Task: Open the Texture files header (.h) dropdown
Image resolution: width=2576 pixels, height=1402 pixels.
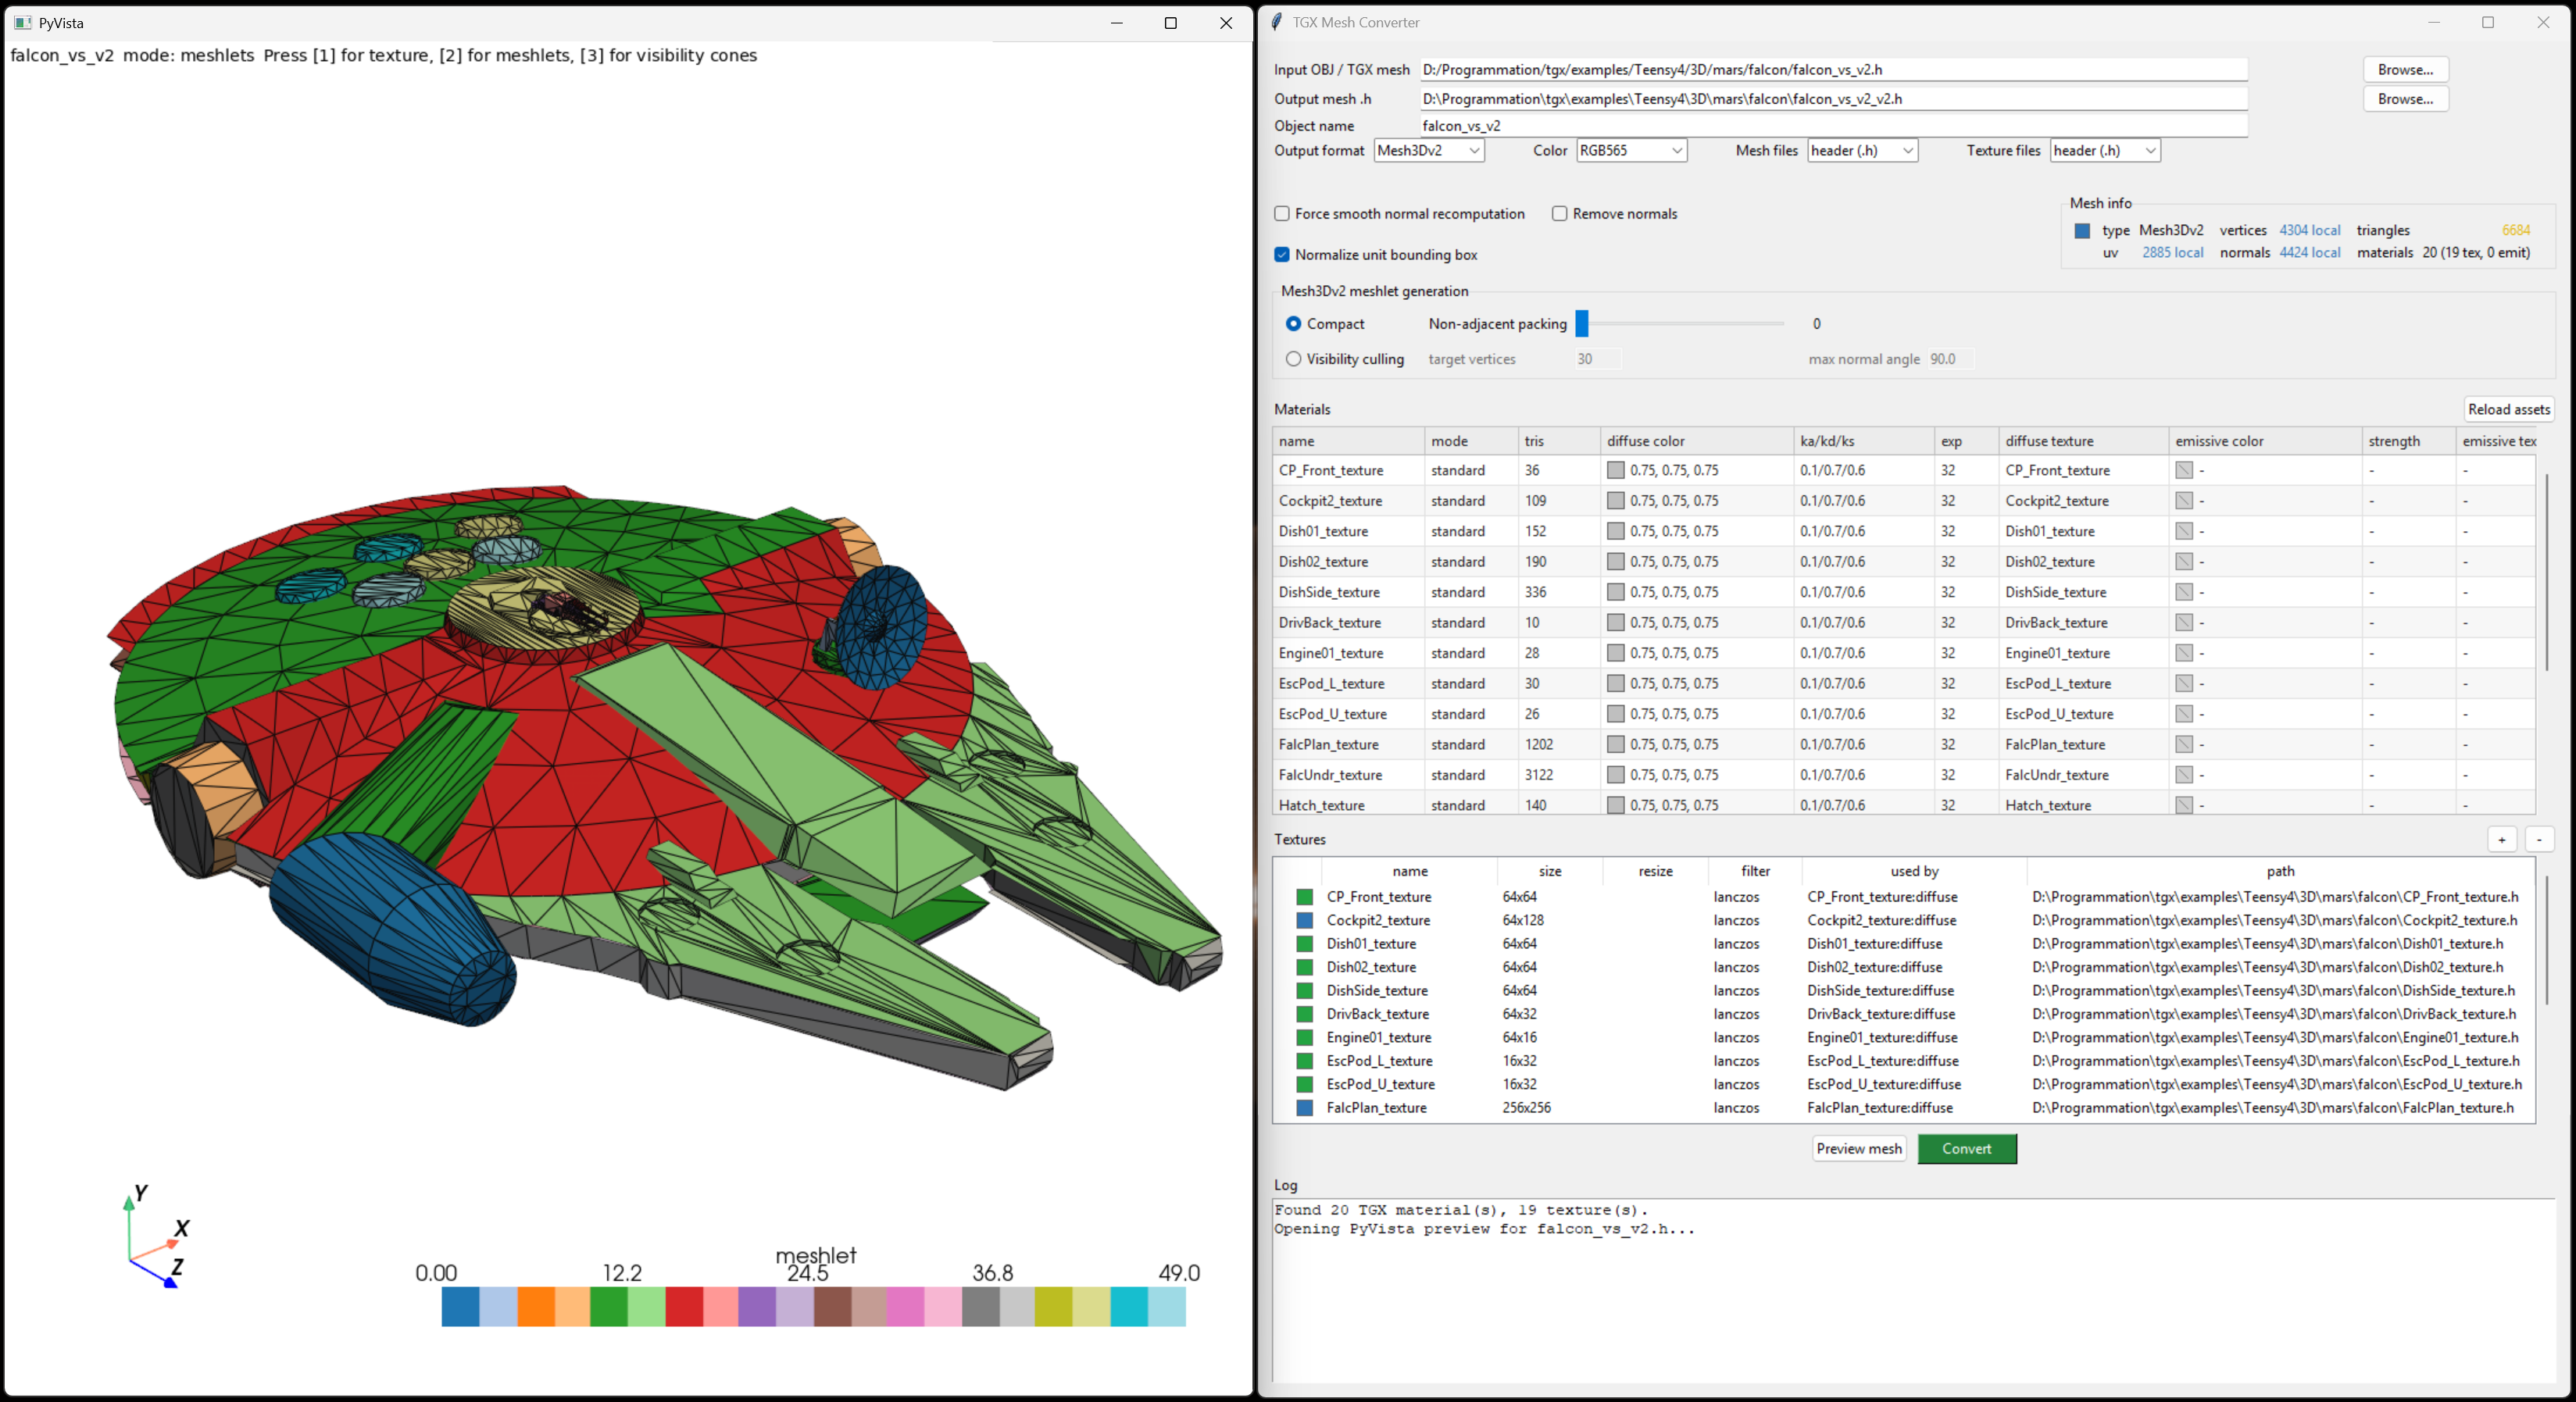Action: [x=2105, y=150]
